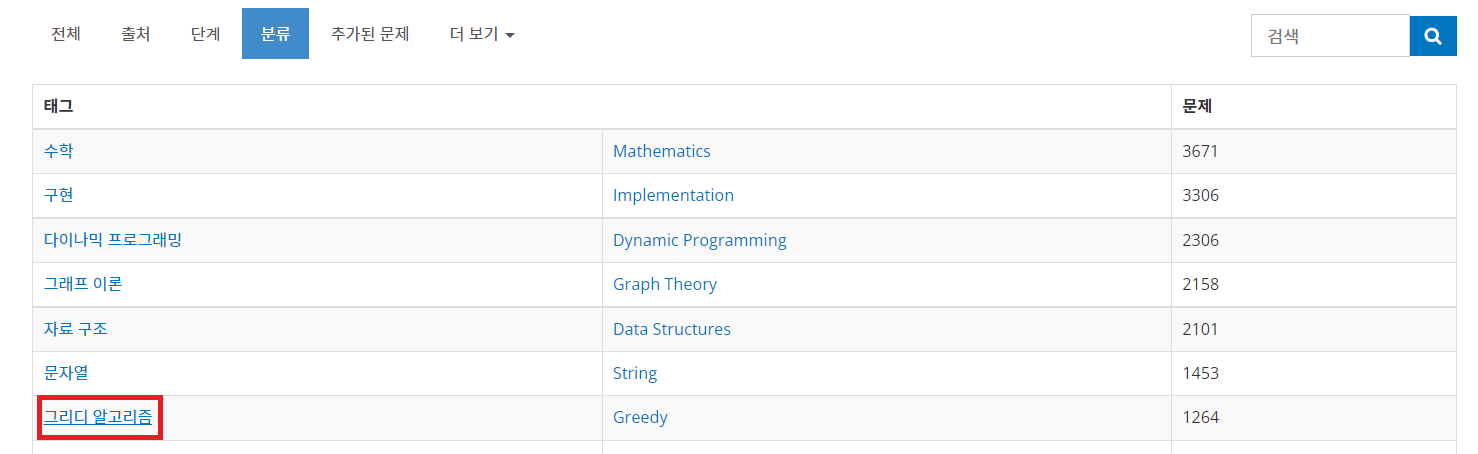
Task: Click problem count 3306 for 구현
Action: tap(1200, 195)
